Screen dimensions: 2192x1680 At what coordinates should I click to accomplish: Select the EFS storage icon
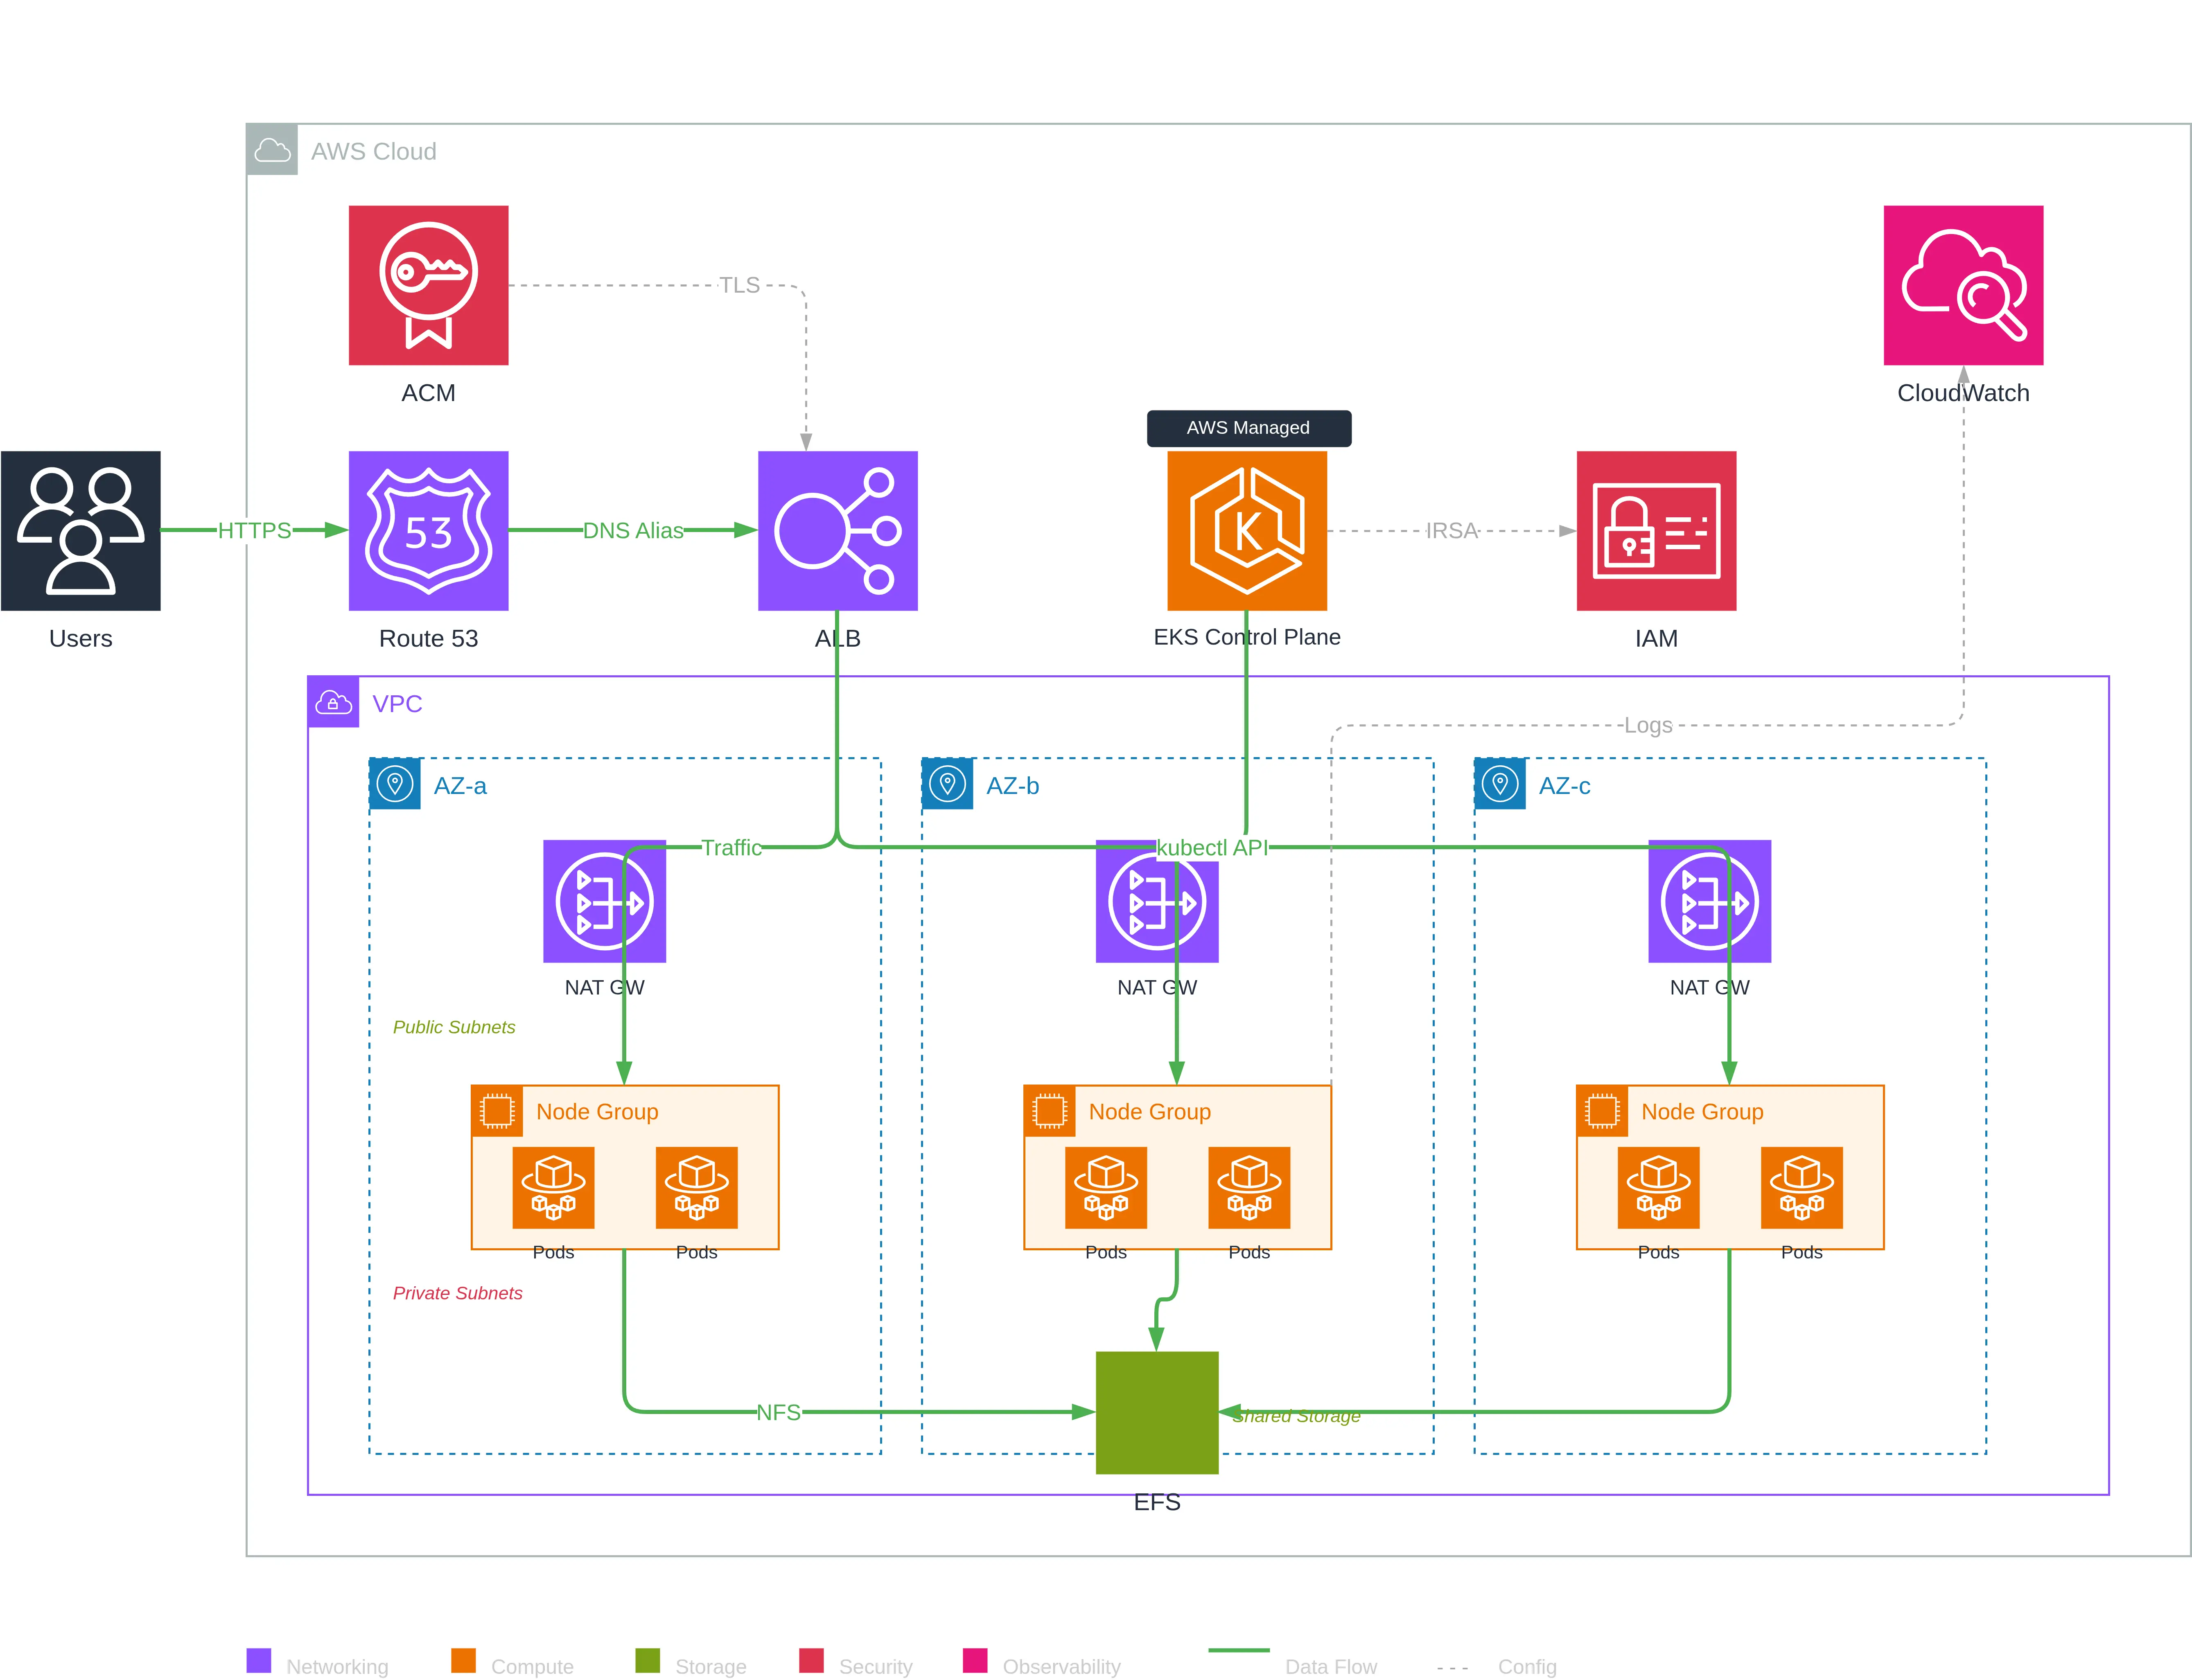[x=1157, y=1413]
